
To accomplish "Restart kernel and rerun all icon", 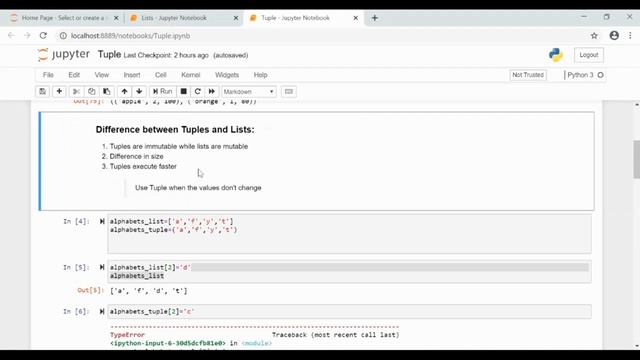I will 212,91.
